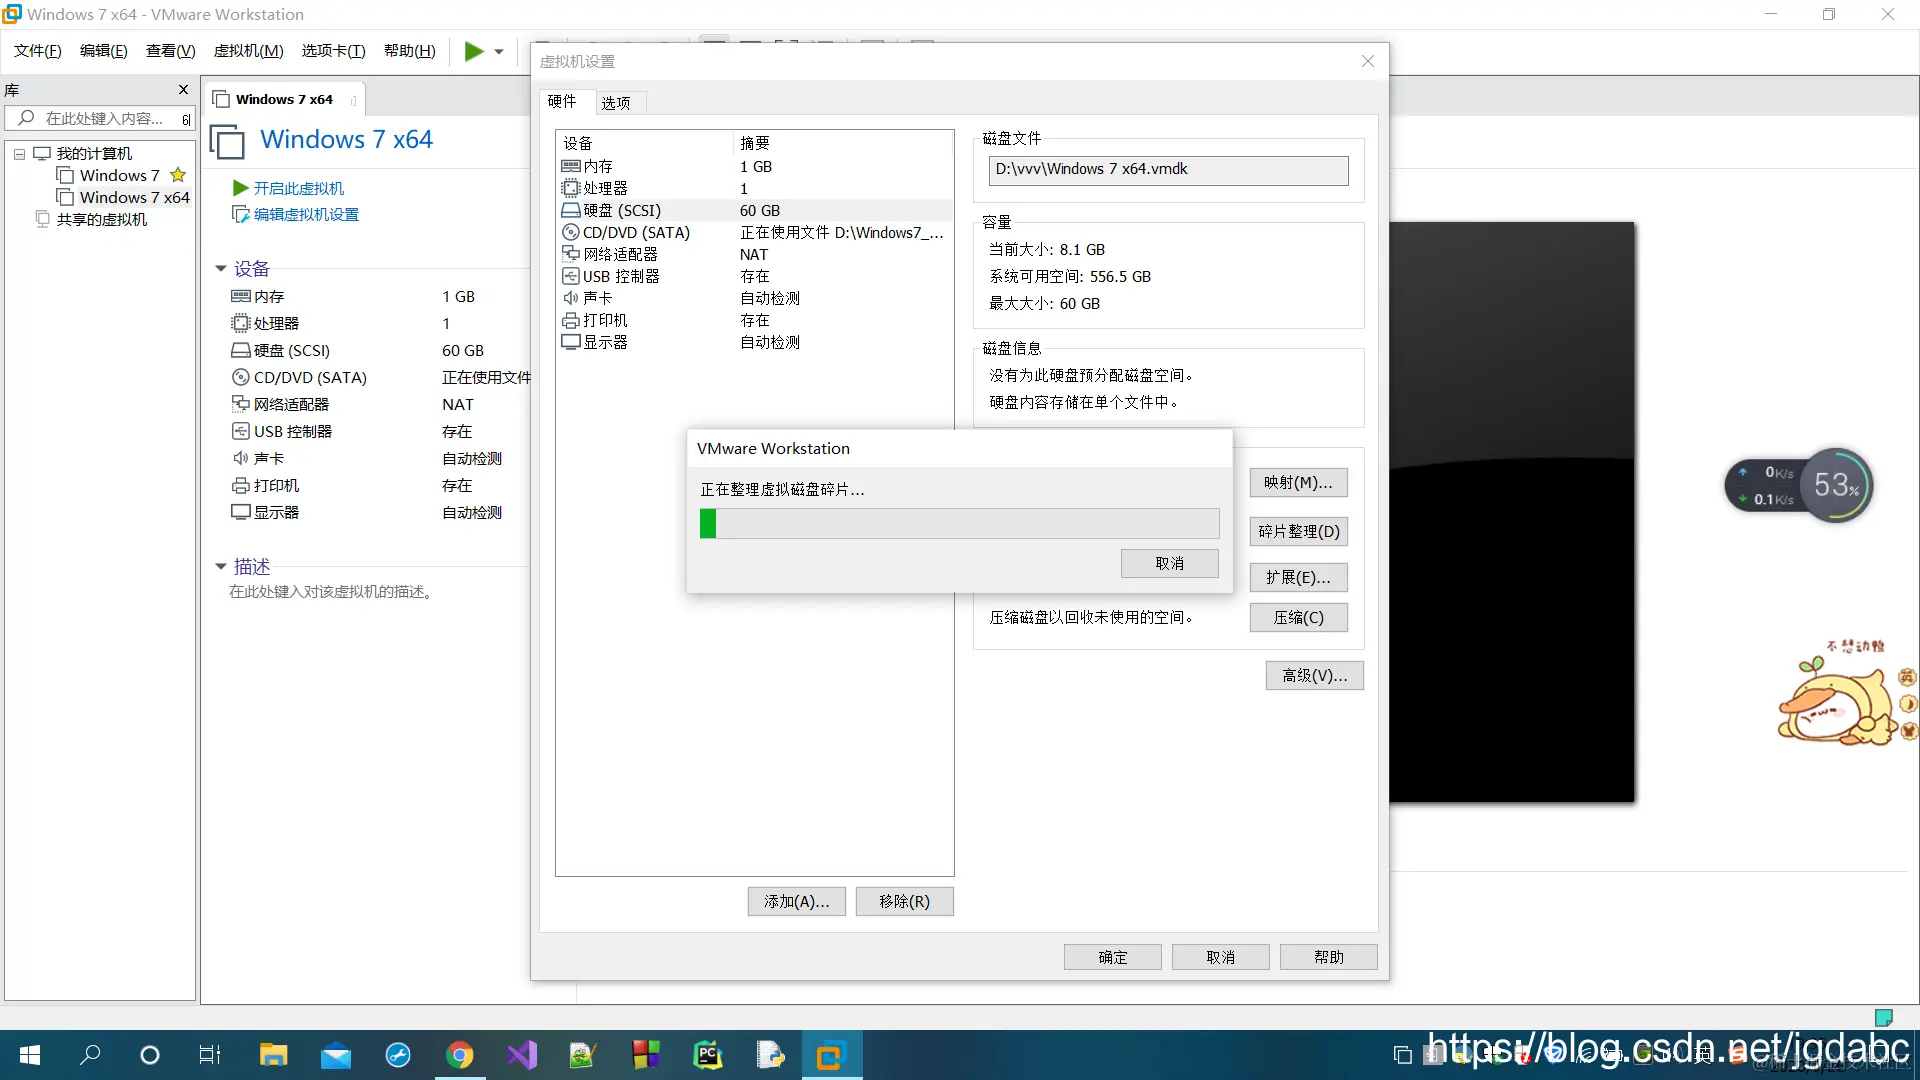Screen dimensions: 1920x1080
Task: Select the 显示器 display device
Action: click(x=606, y=341)
